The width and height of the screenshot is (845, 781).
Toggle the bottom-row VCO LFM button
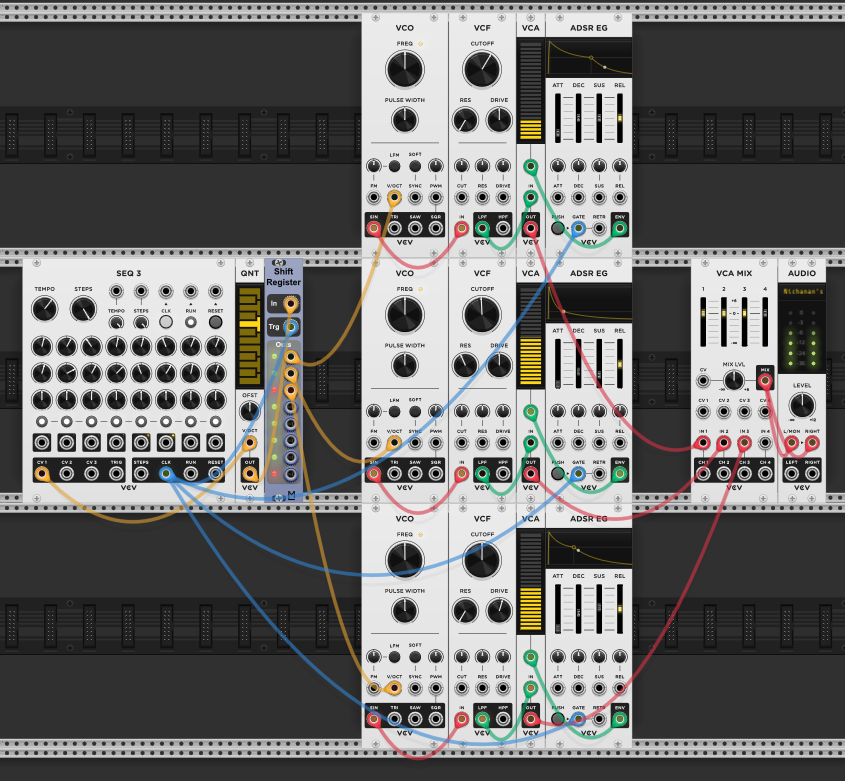(x=394, y=657)
